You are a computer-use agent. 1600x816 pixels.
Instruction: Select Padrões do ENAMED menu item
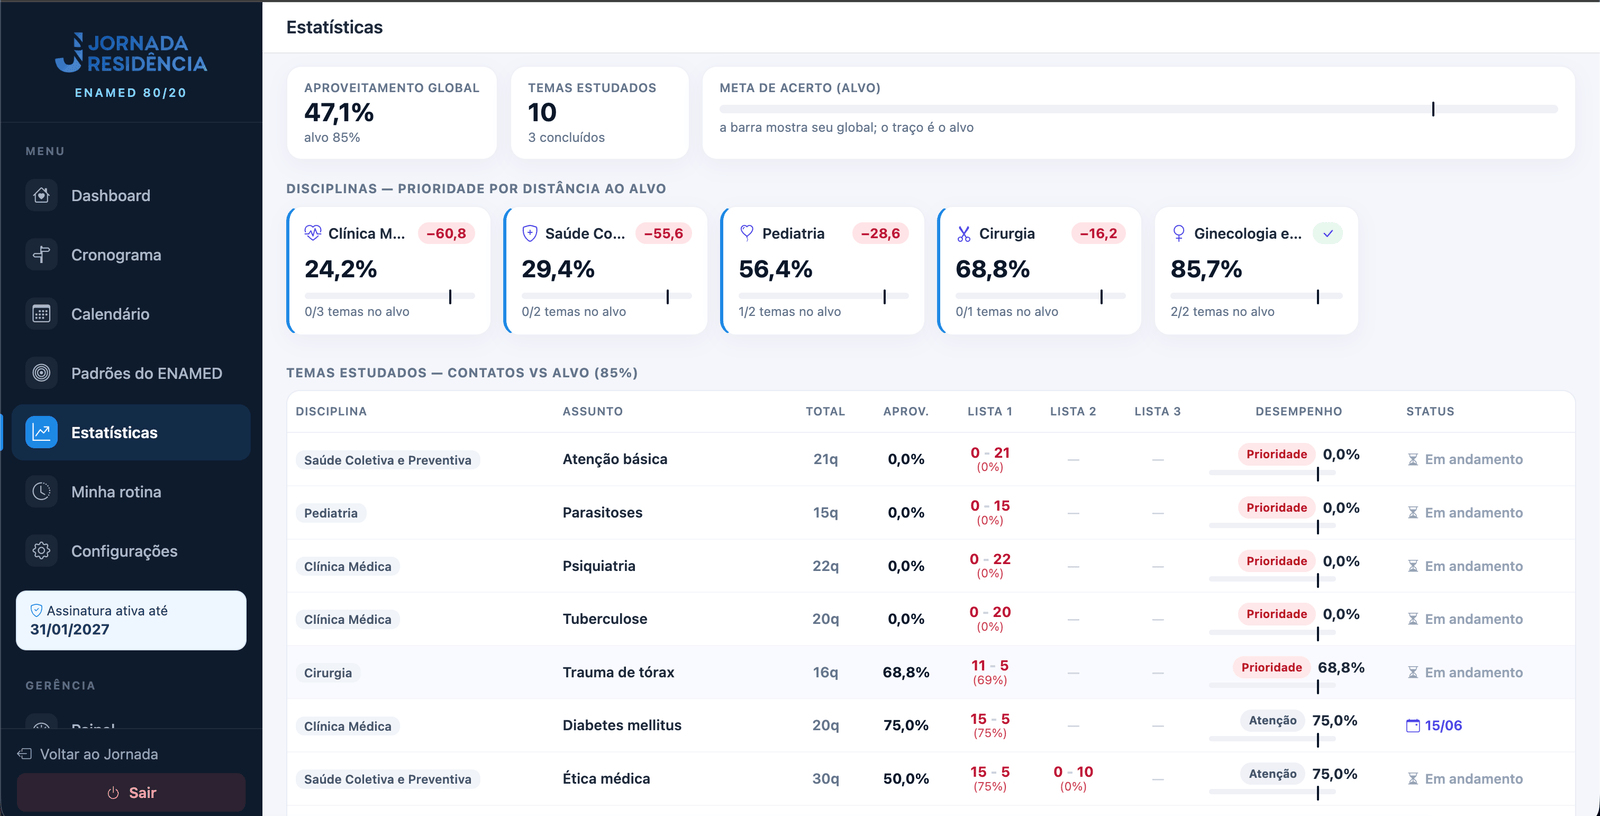[131, 373]
